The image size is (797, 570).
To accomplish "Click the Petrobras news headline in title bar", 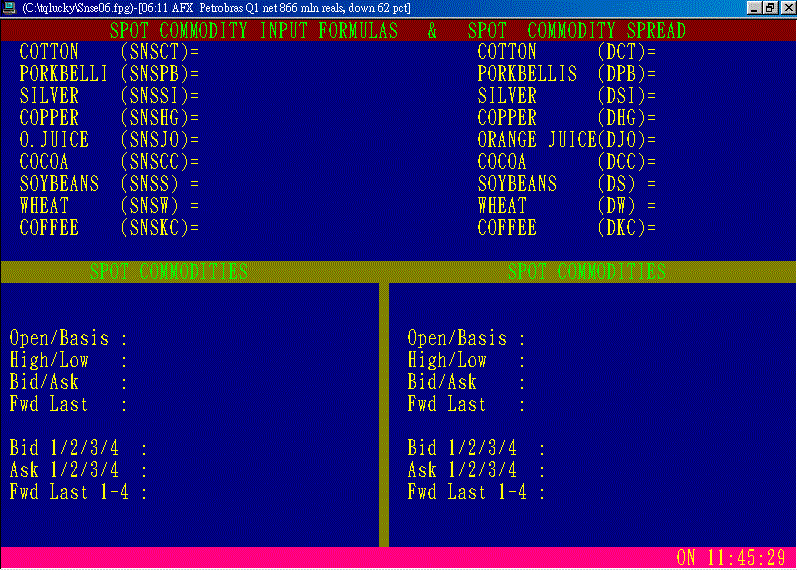I will click(305, 8).
